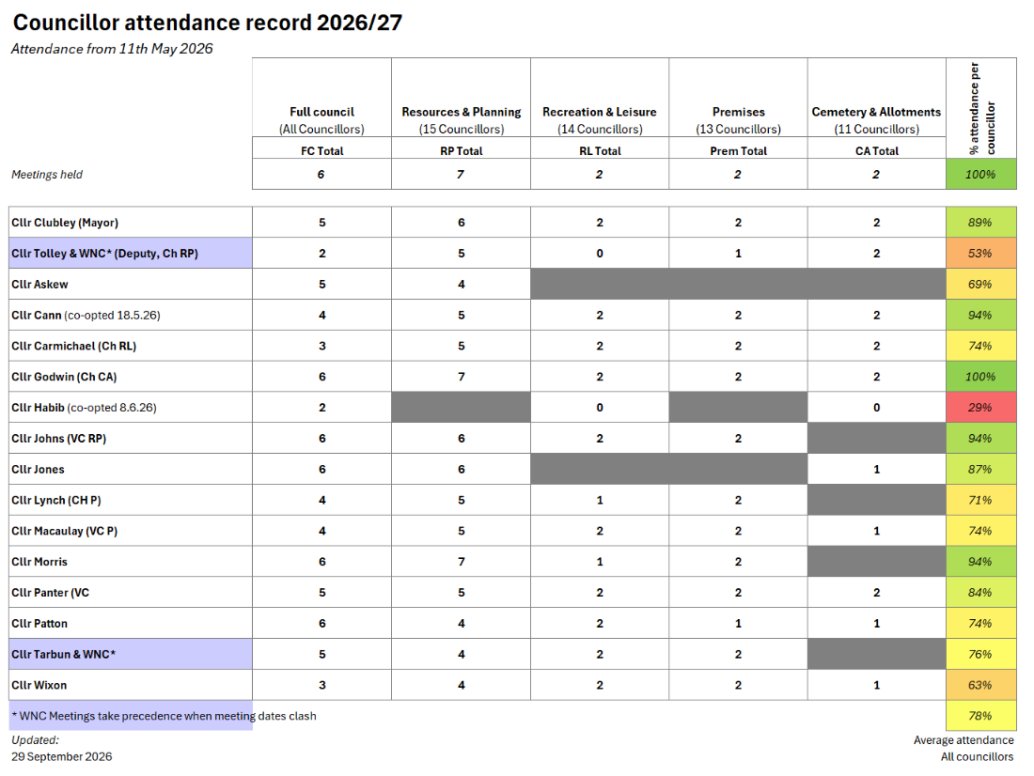Select the Cemetery & Allotments 0 for Cllr Habib
1034x776 pixels.
tap(876, 407)
